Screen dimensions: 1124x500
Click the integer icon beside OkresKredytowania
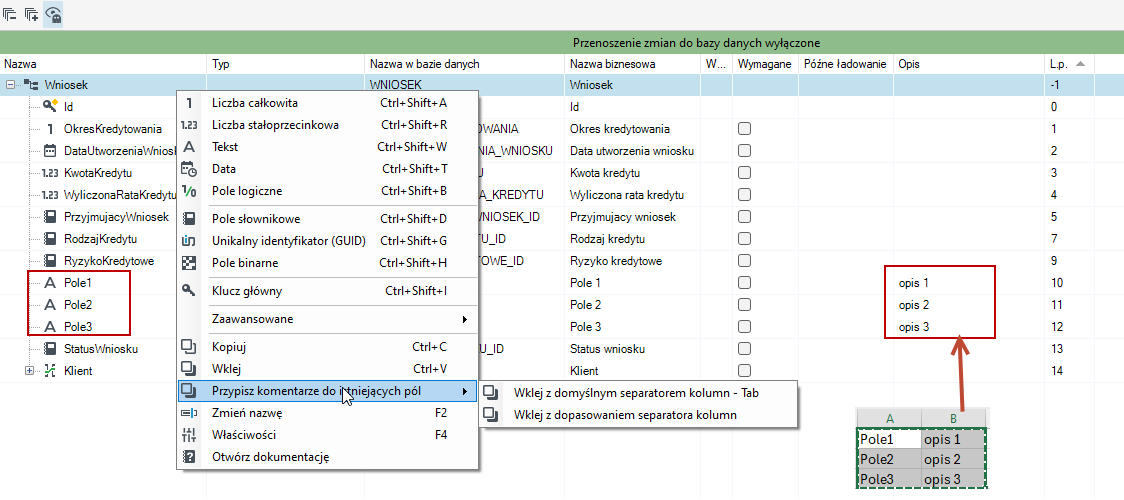coord(49,130)
